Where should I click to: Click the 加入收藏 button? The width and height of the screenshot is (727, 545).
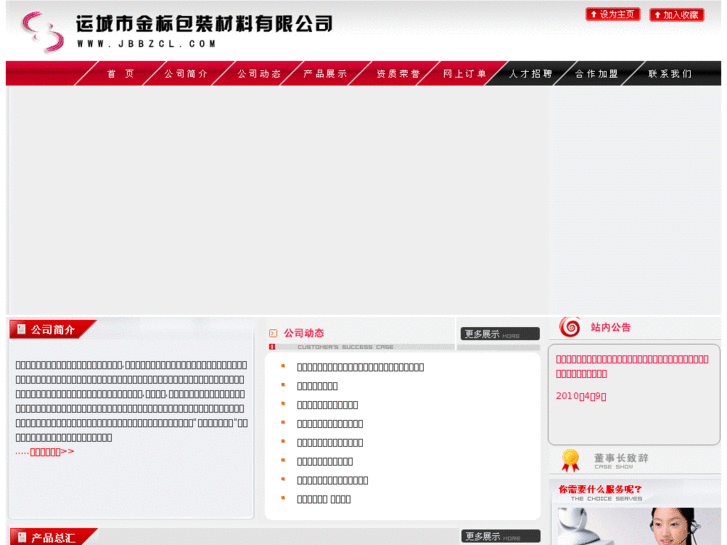tap(676, 15)
